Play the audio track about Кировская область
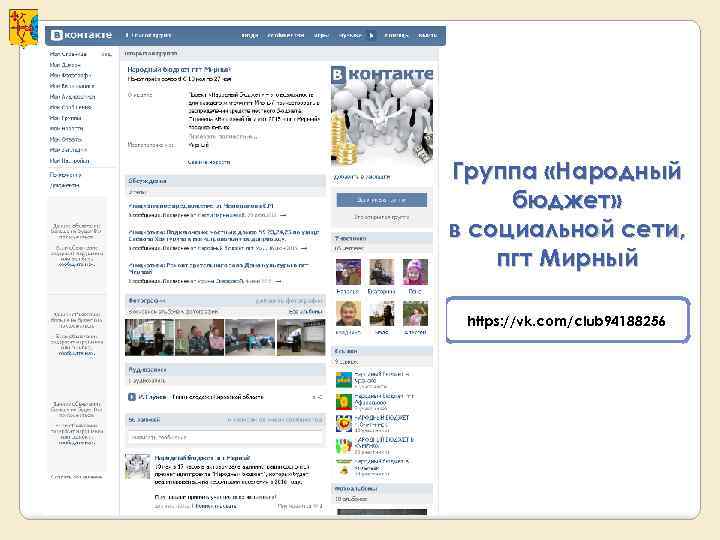The width and height of the screenshot is (720, 540). (132, 397)
